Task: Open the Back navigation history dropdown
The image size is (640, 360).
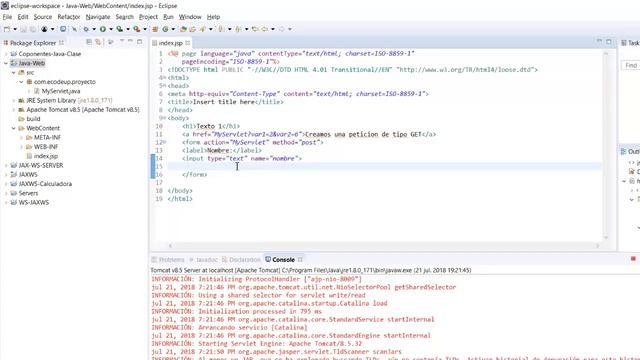Action: (x=273, y=29)
